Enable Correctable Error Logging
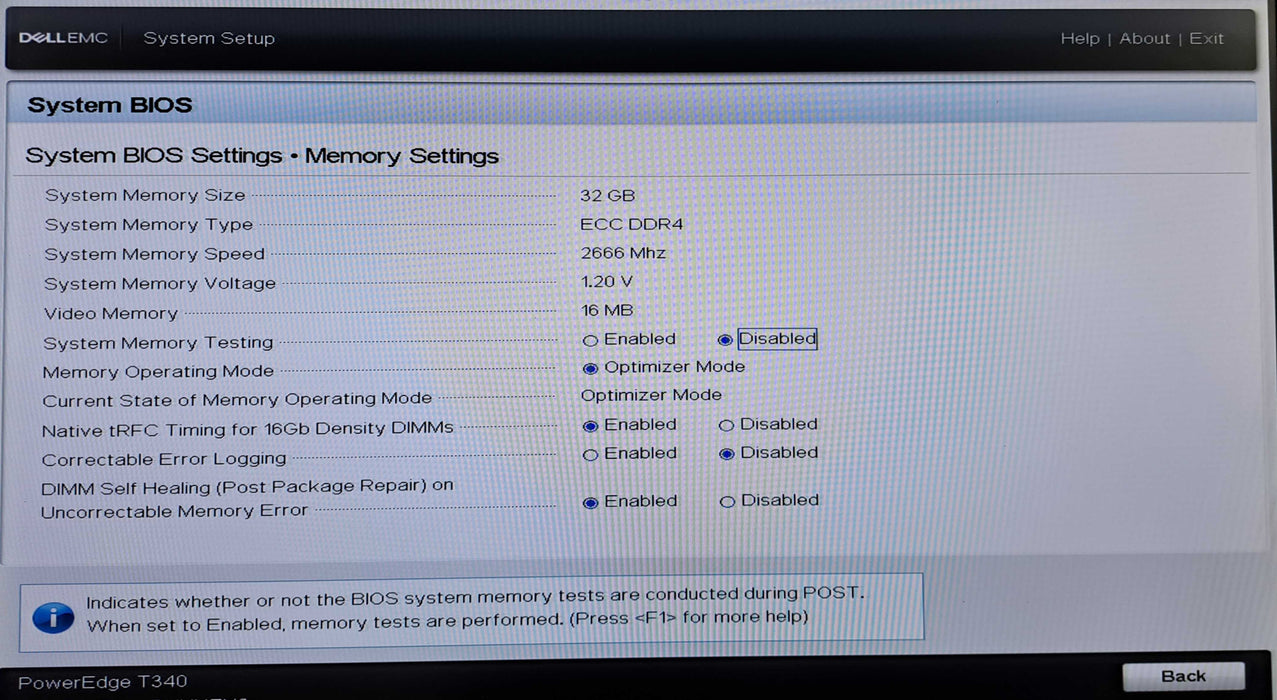1277x700 pixels. pyautogui.click(x=590, y=455)
